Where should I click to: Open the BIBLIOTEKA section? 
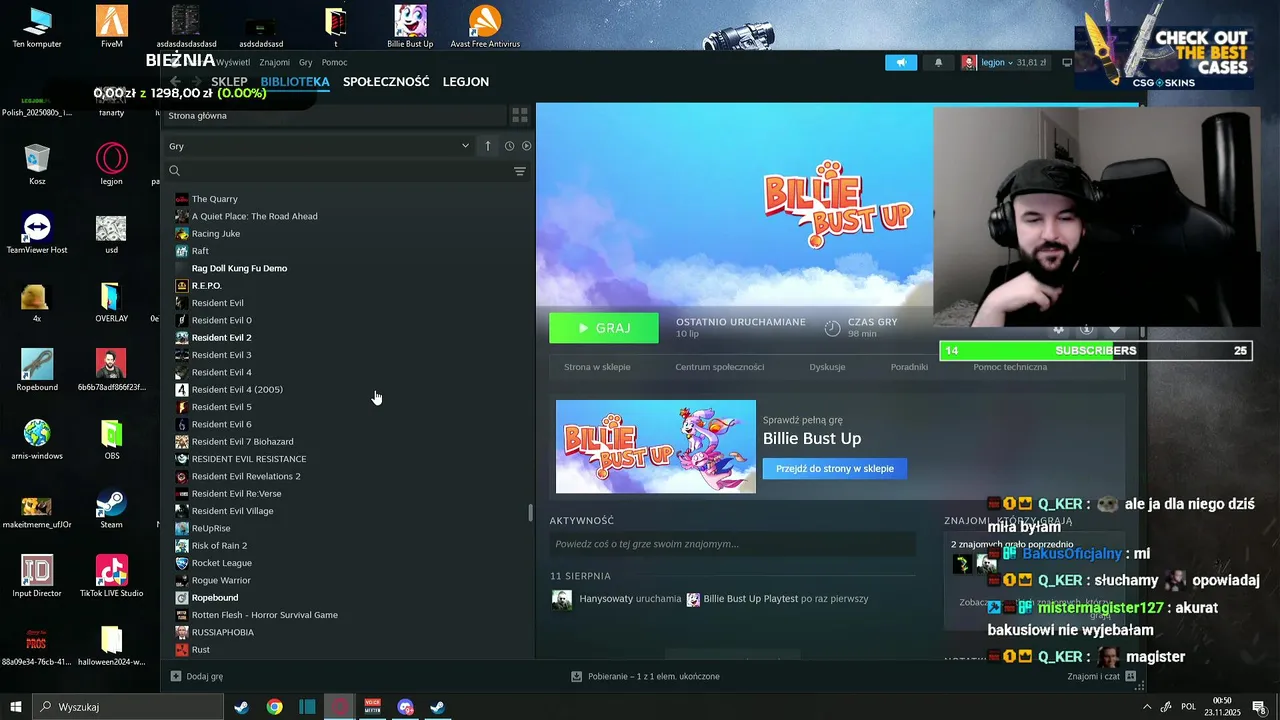coord(295,82)
